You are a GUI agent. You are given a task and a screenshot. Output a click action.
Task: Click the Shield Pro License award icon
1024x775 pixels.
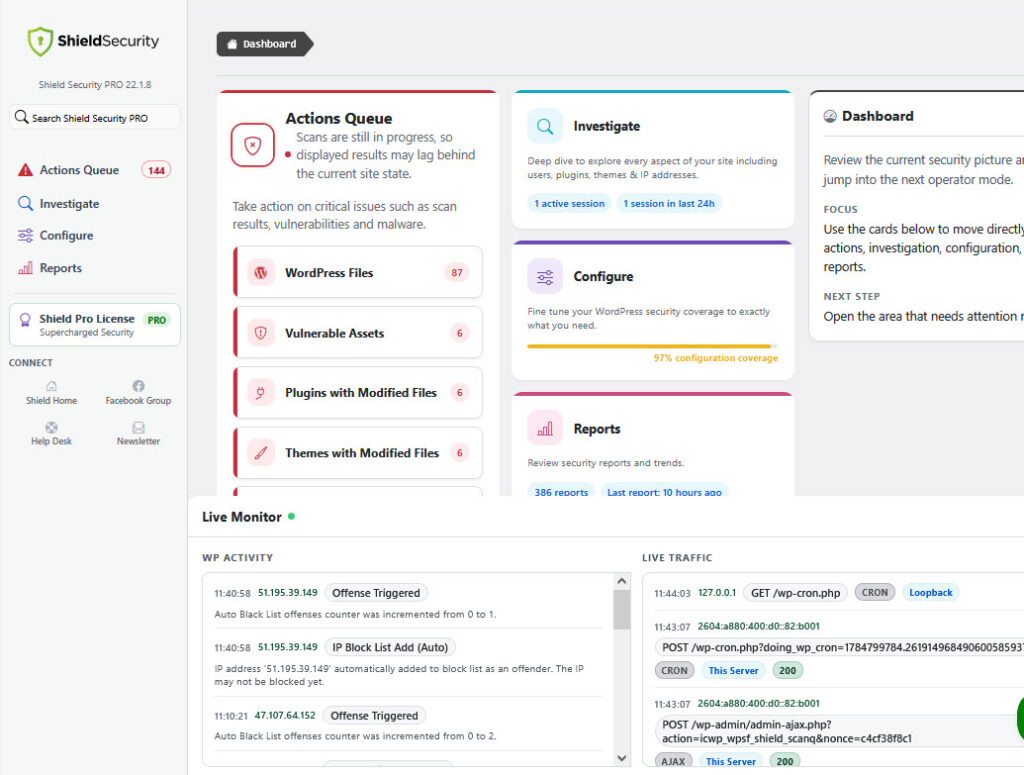pos(25,319)
